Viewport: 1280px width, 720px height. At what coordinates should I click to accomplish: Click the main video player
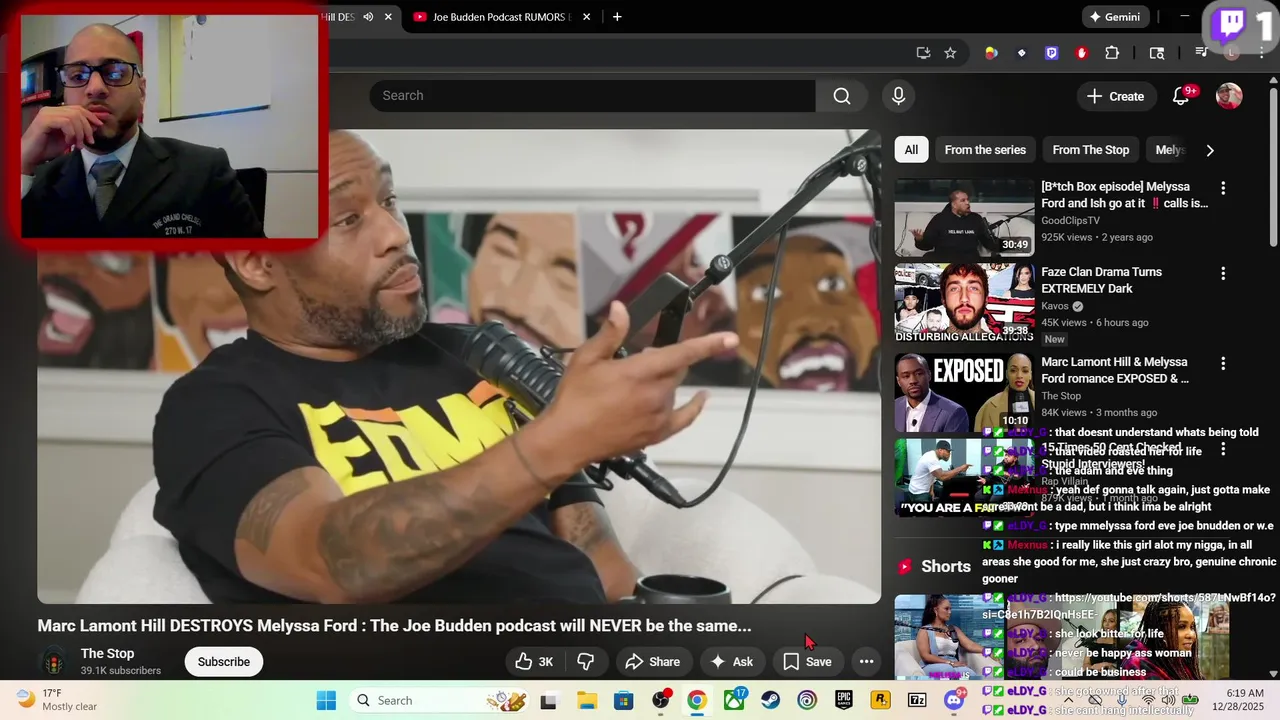click(x=459, y=366)
